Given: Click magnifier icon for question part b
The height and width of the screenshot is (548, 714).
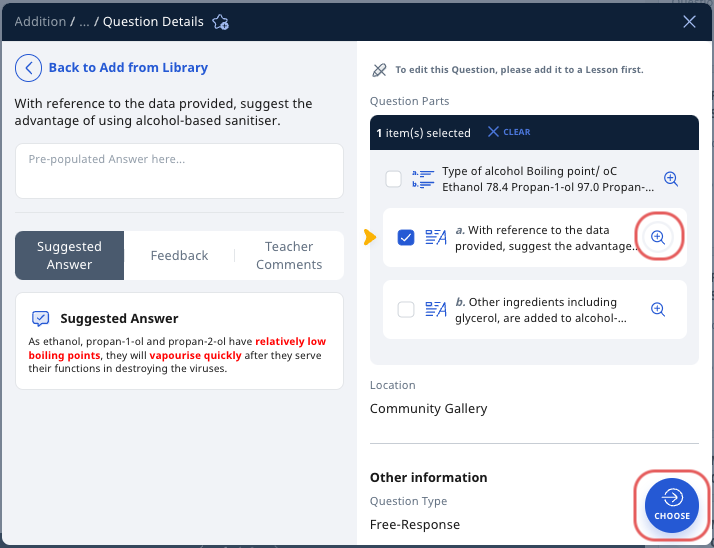Looking at the screenshot, I should (x=658, y=309).
